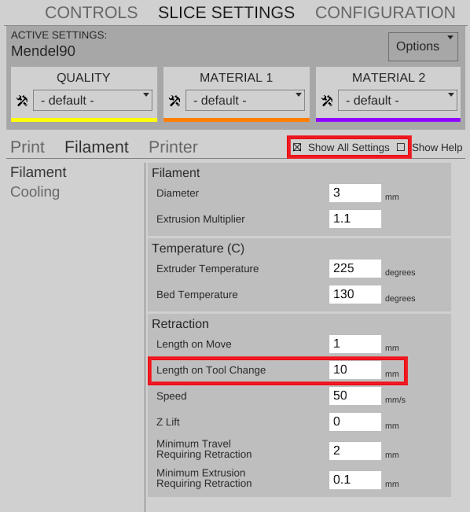Viewport: 470px width, 512px height.
Task: Enable the Show Help checkbox
Action: click(x=401, y=147)
